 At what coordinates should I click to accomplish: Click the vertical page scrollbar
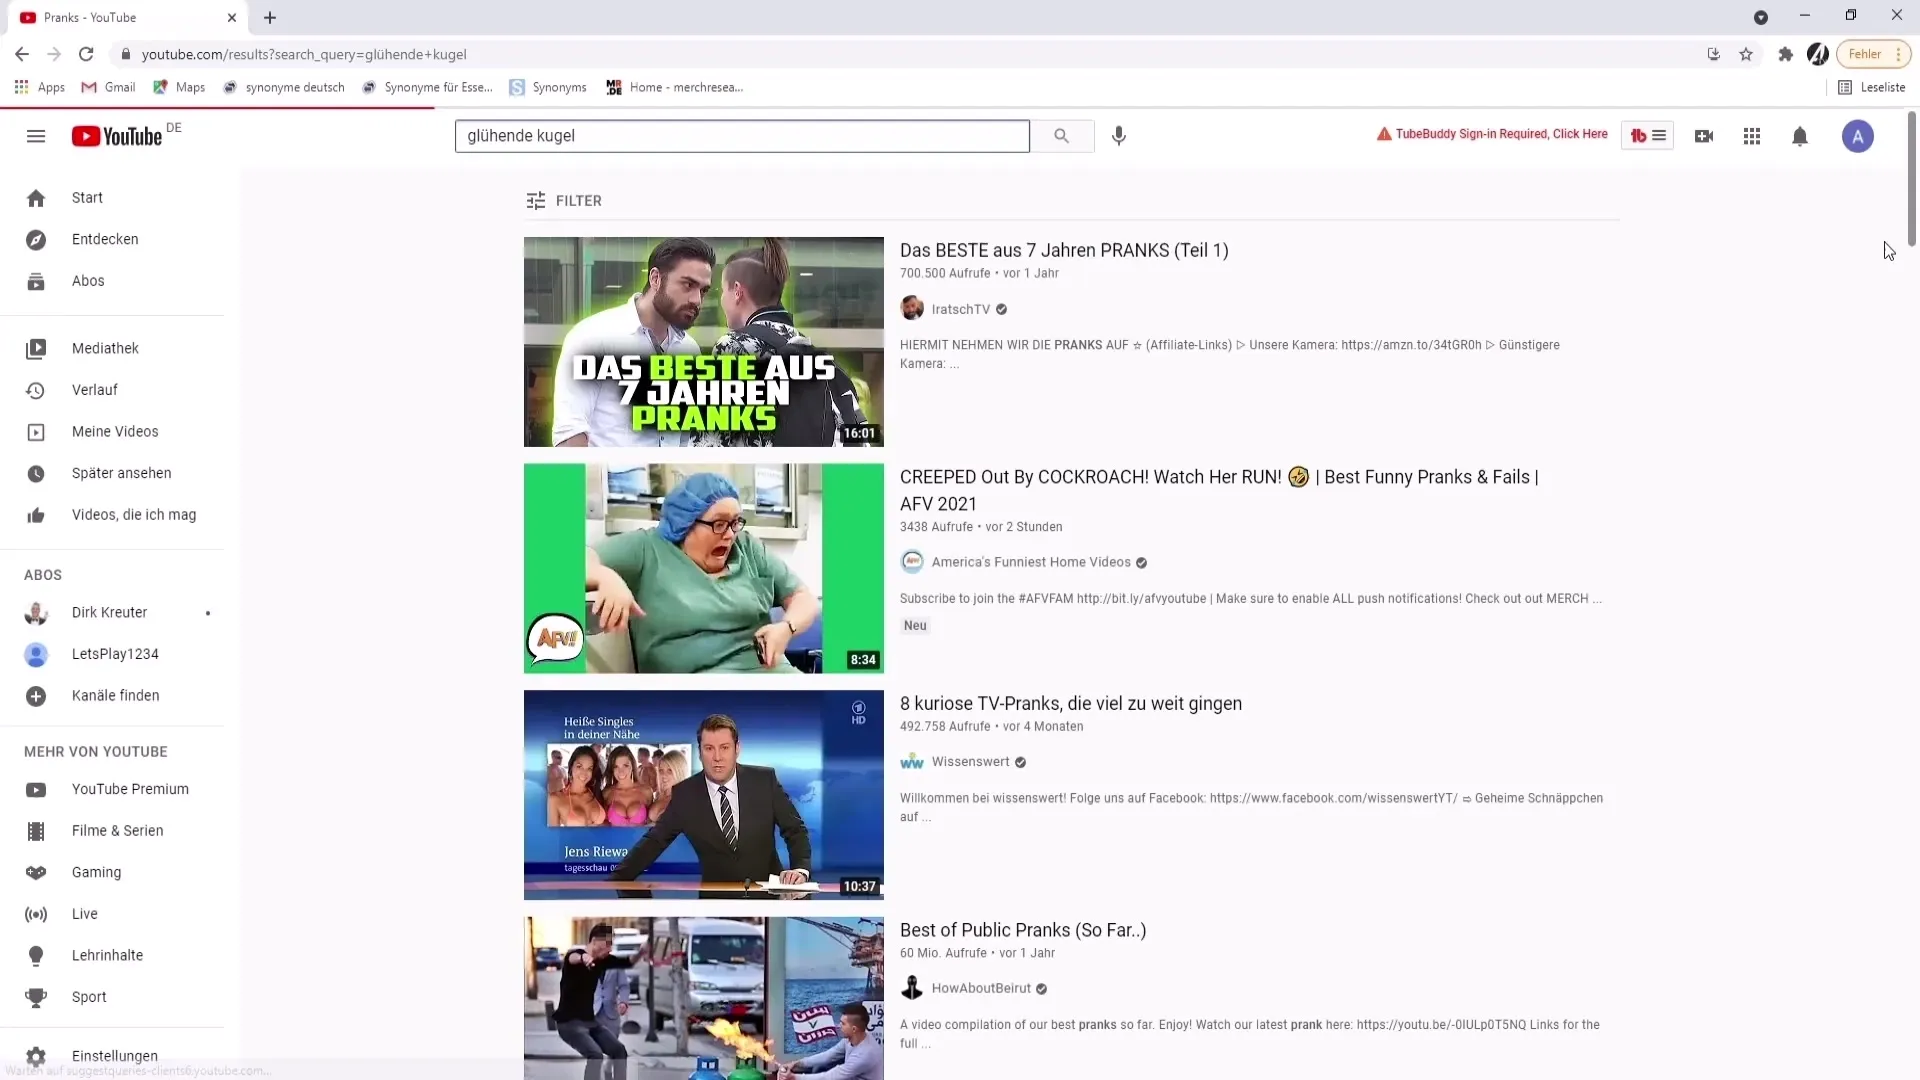coord(1911,180)
